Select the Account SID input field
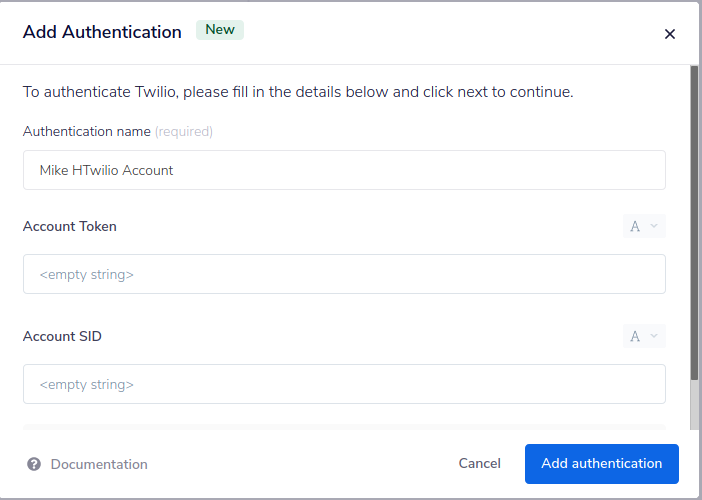 [344, 384]
